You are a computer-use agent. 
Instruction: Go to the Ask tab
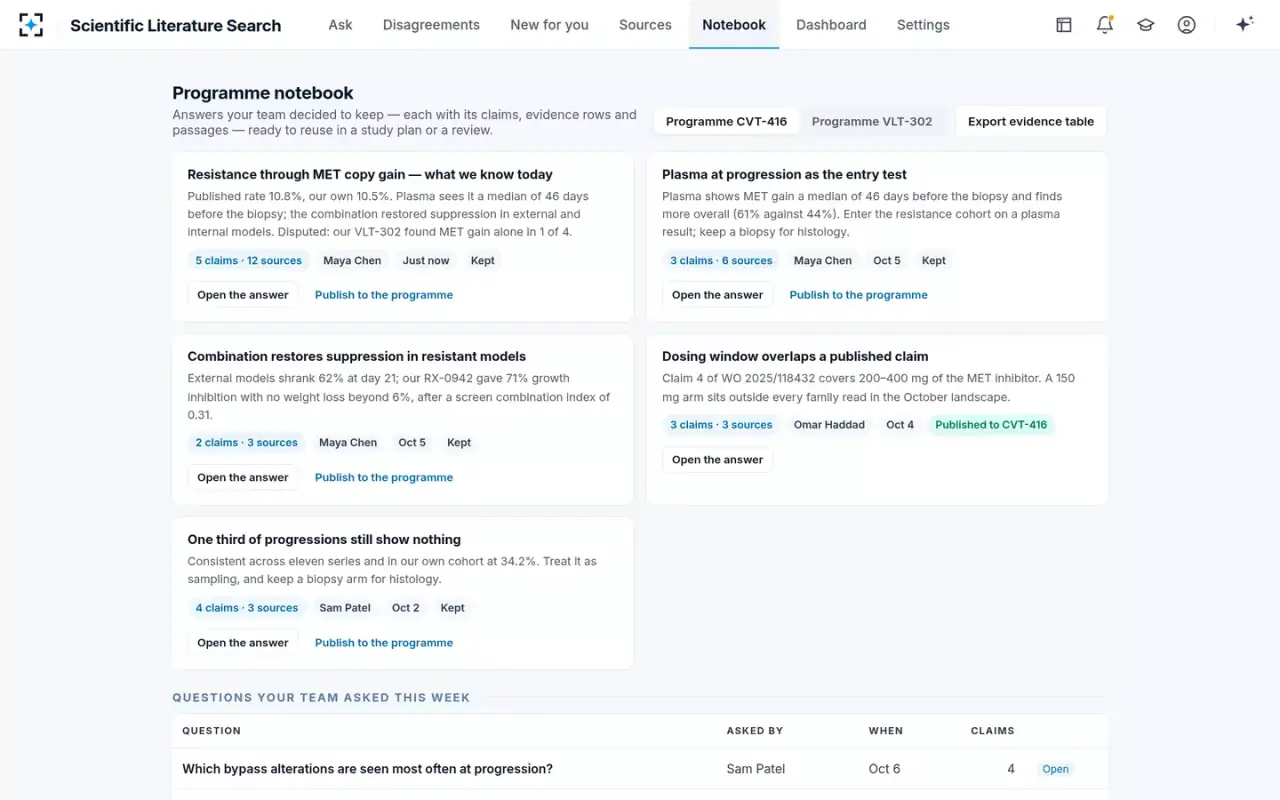click(340, 25)
